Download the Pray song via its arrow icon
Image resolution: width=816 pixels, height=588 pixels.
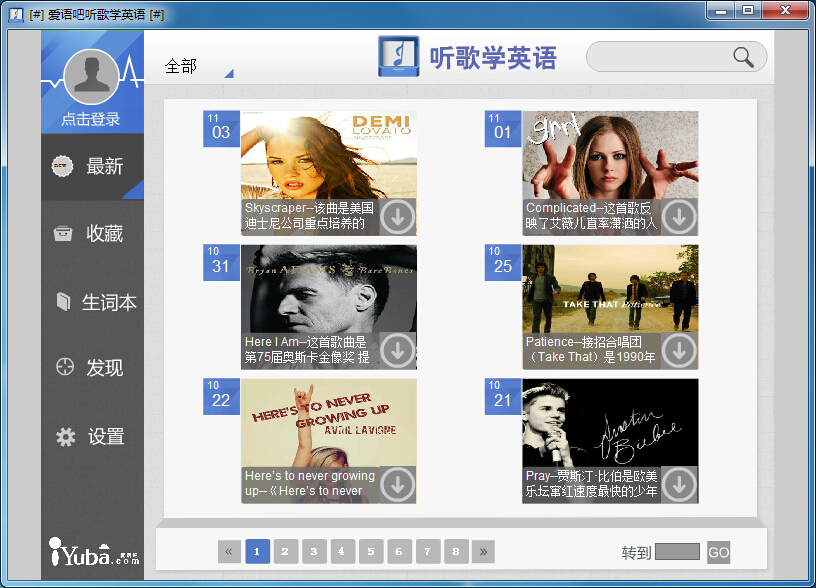pyautogui.click(x=678, y=483)
